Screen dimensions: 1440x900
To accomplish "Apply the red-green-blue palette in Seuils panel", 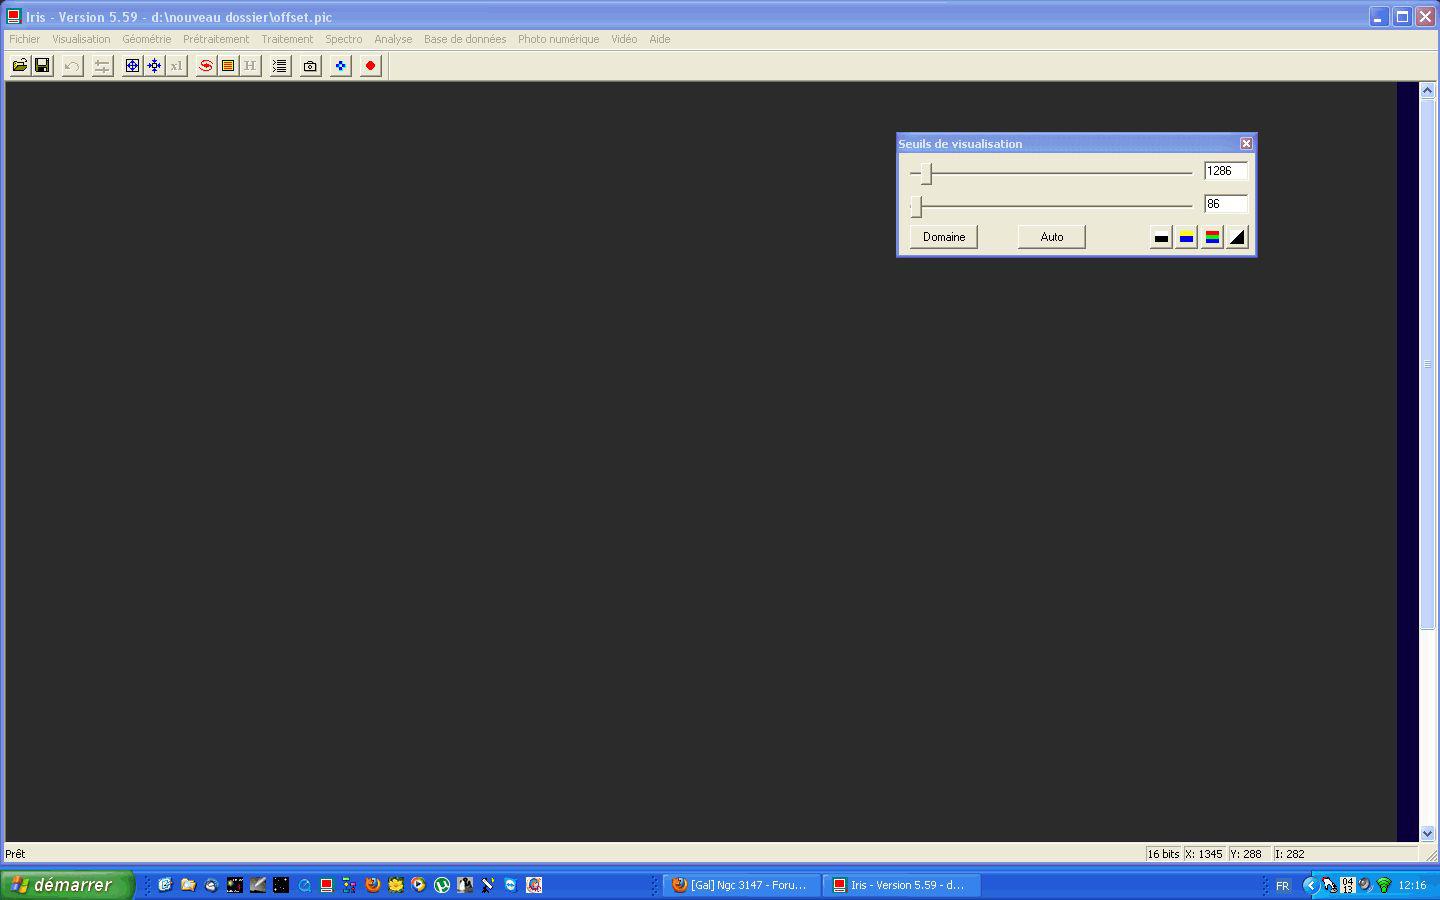I will pos(1212,237).
